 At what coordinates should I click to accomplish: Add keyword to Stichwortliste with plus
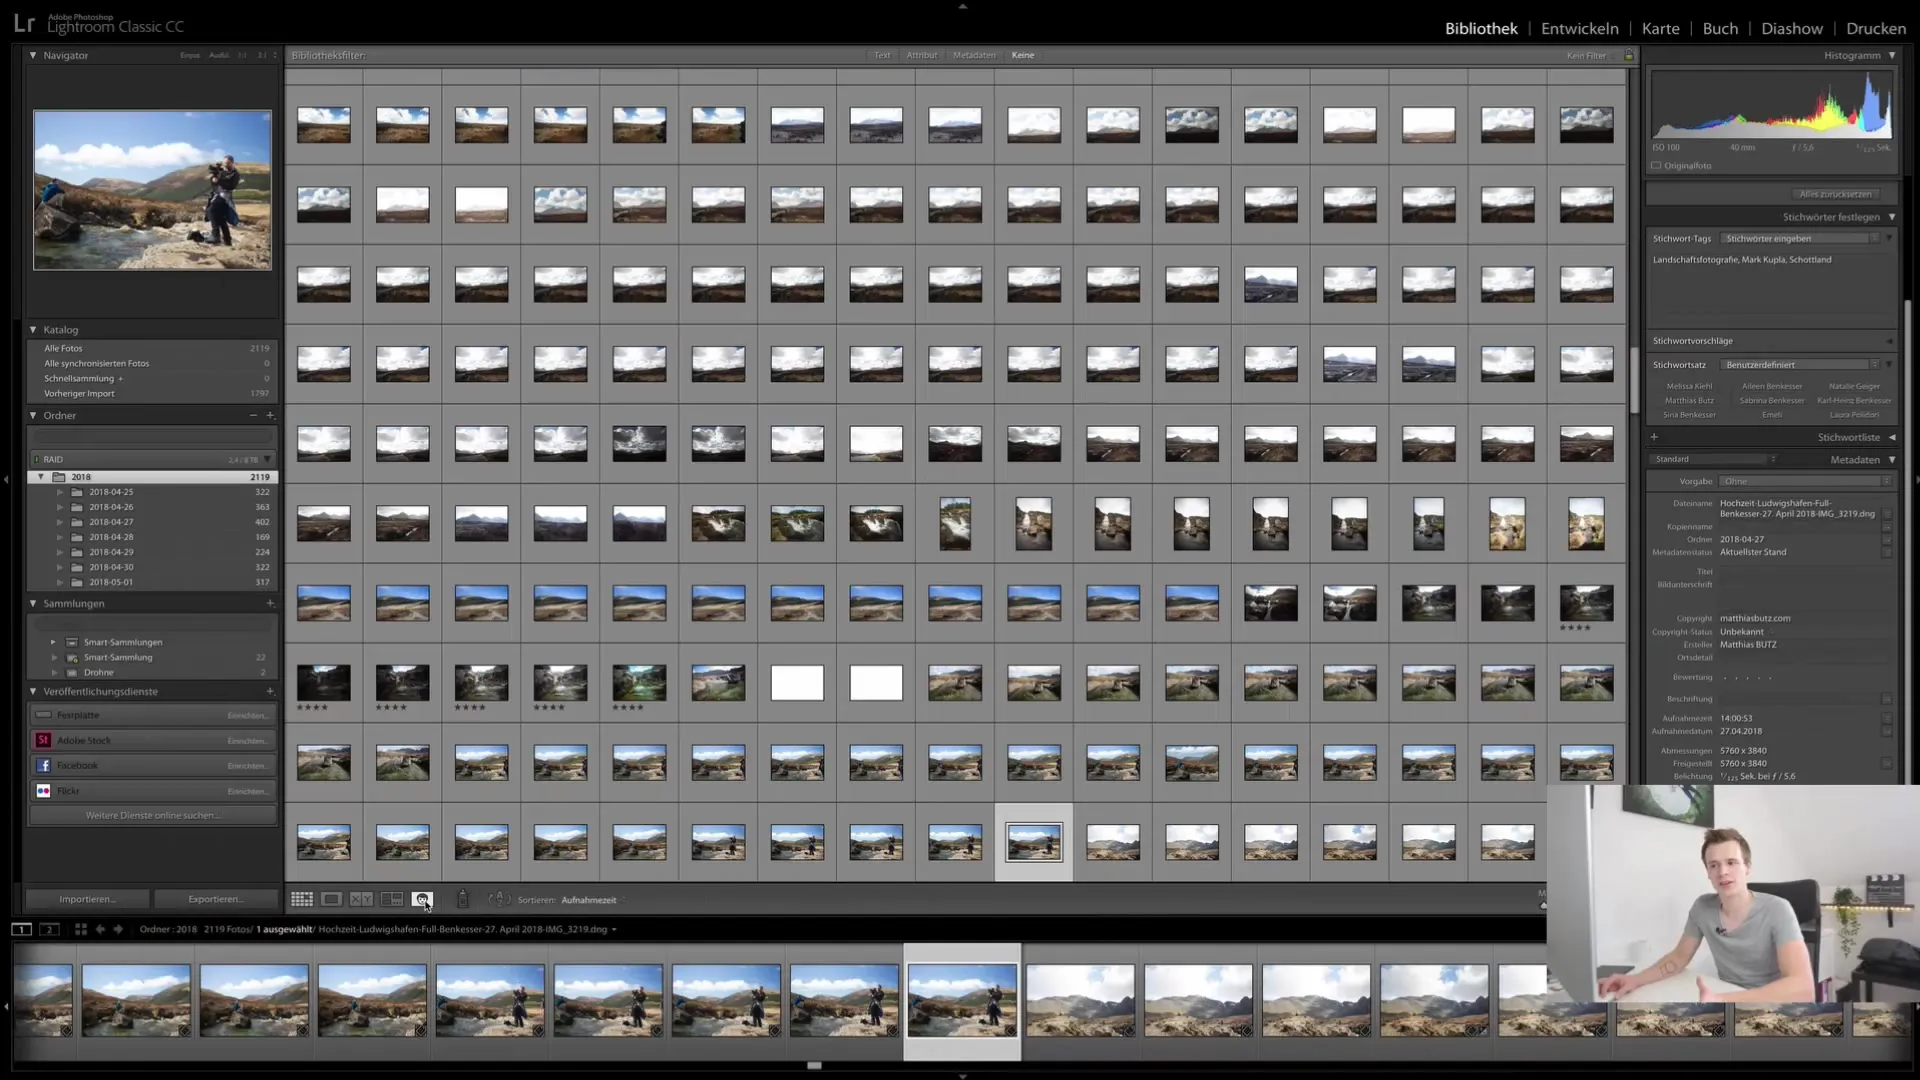(x=1654, y=437)
